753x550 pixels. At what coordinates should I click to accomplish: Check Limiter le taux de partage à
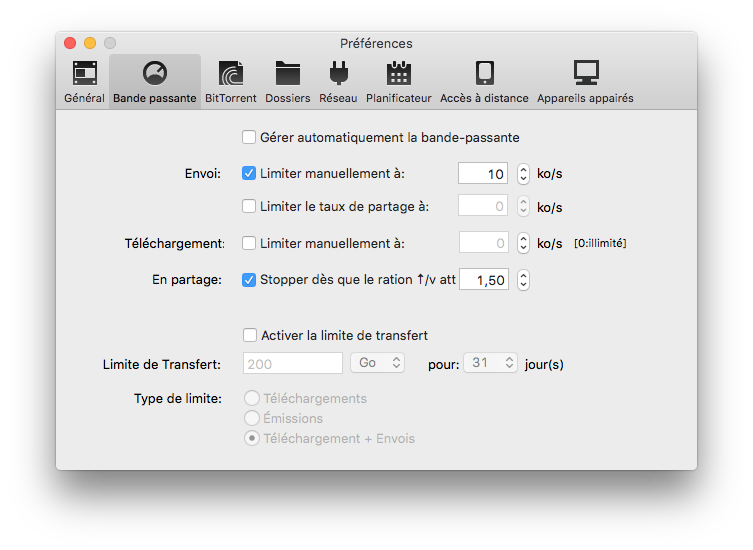[249, 207]
